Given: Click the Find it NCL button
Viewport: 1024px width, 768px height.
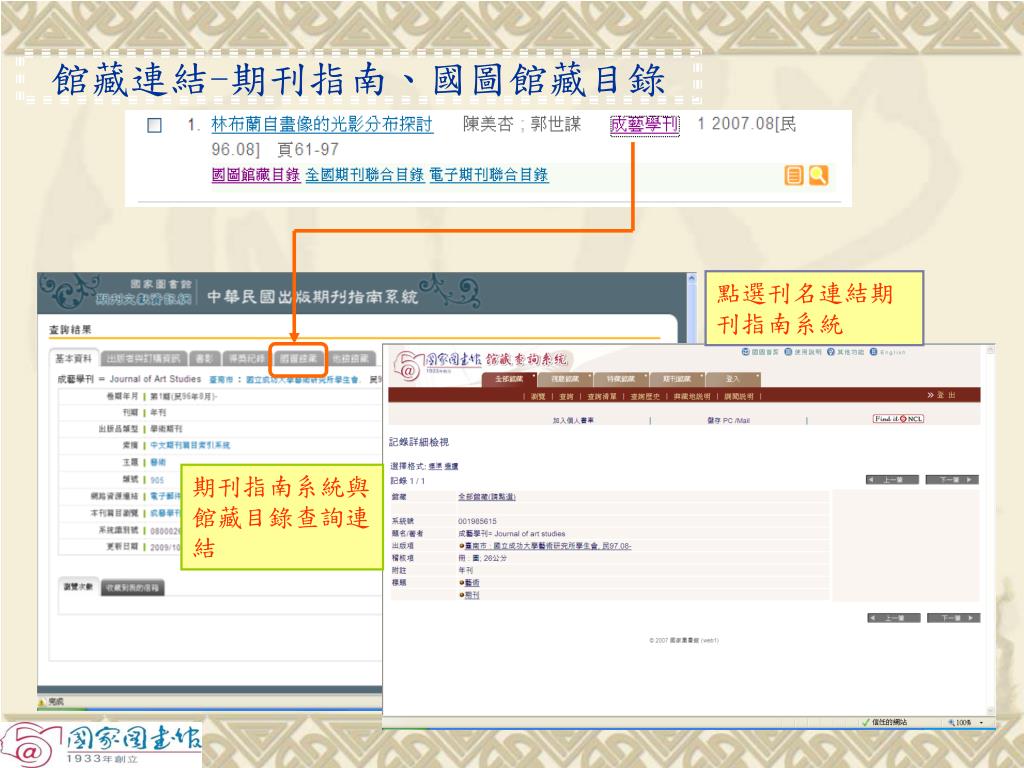Looking at the screenshot, I should [899, 419].
